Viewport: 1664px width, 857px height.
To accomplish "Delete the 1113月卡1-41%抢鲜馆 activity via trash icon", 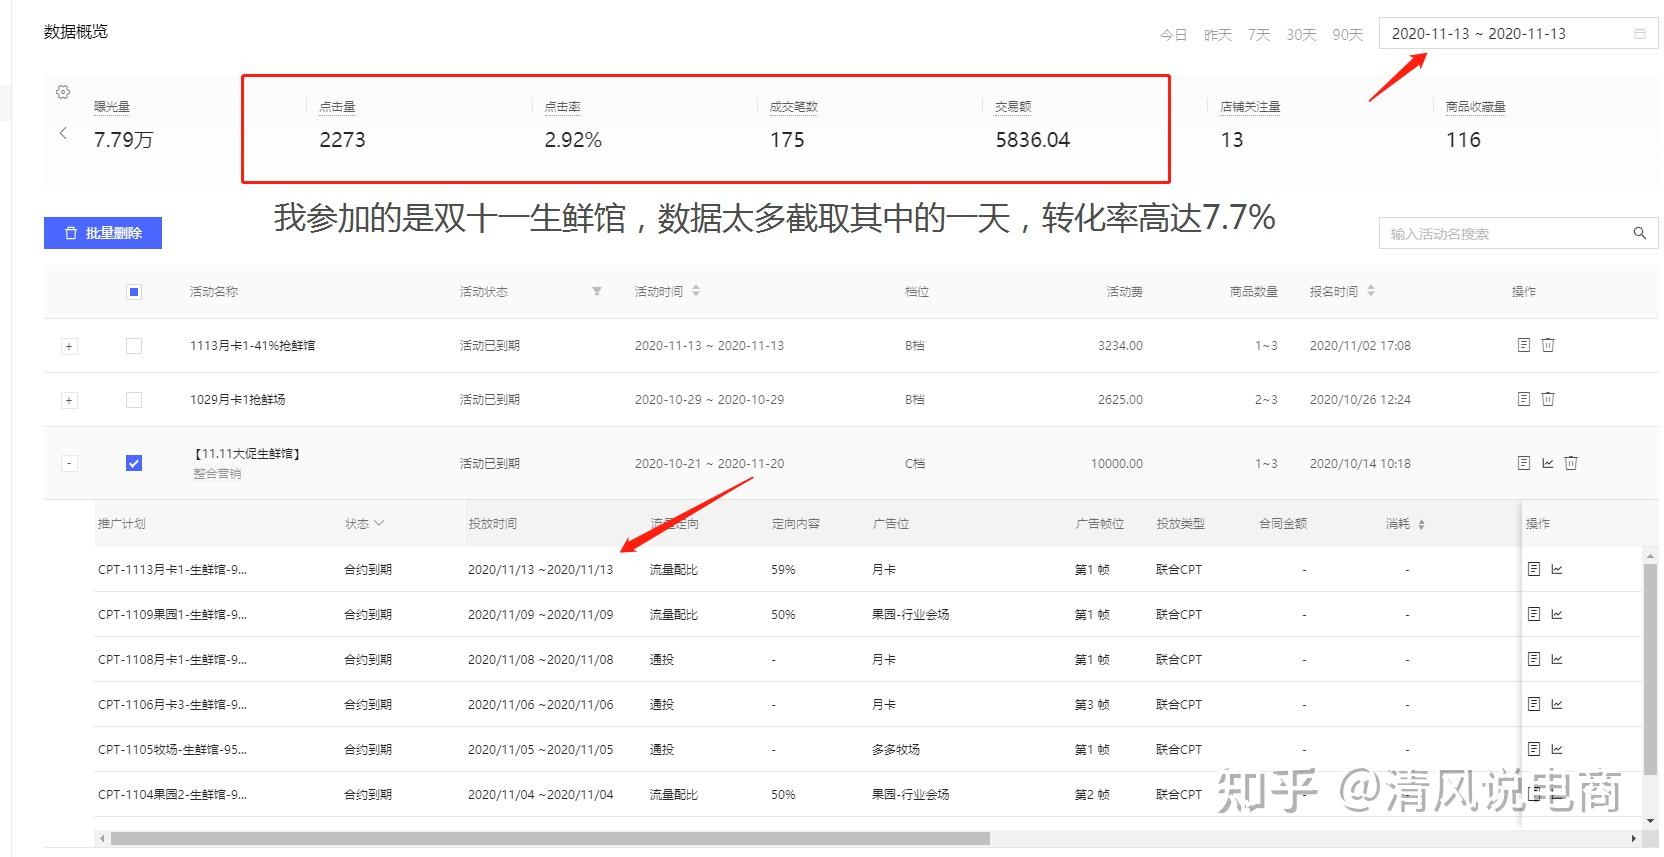I will [x=1548, y=345].
